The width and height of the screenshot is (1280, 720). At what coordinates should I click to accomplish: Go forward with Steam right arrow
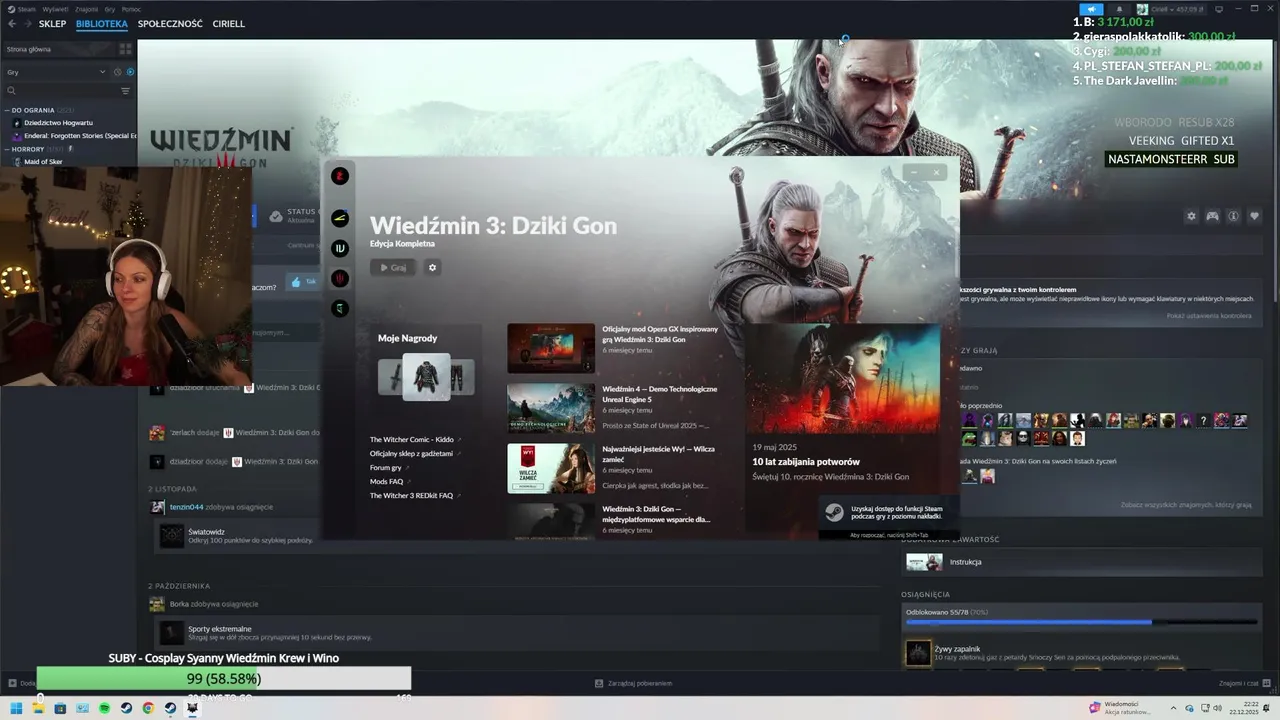27,24
